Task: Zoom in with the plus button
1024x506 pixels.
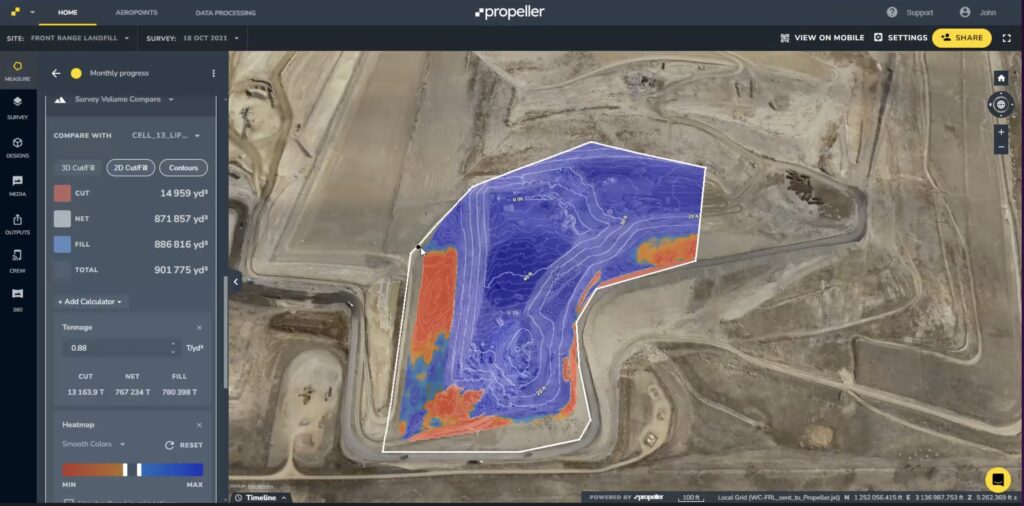Action: click(1000, 131)
